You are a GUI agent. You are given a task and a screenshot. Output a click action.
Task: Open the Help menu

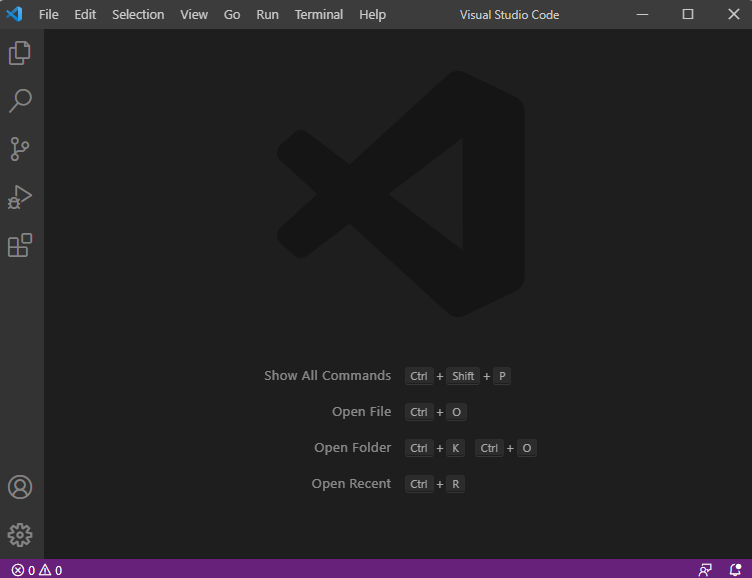372,14
